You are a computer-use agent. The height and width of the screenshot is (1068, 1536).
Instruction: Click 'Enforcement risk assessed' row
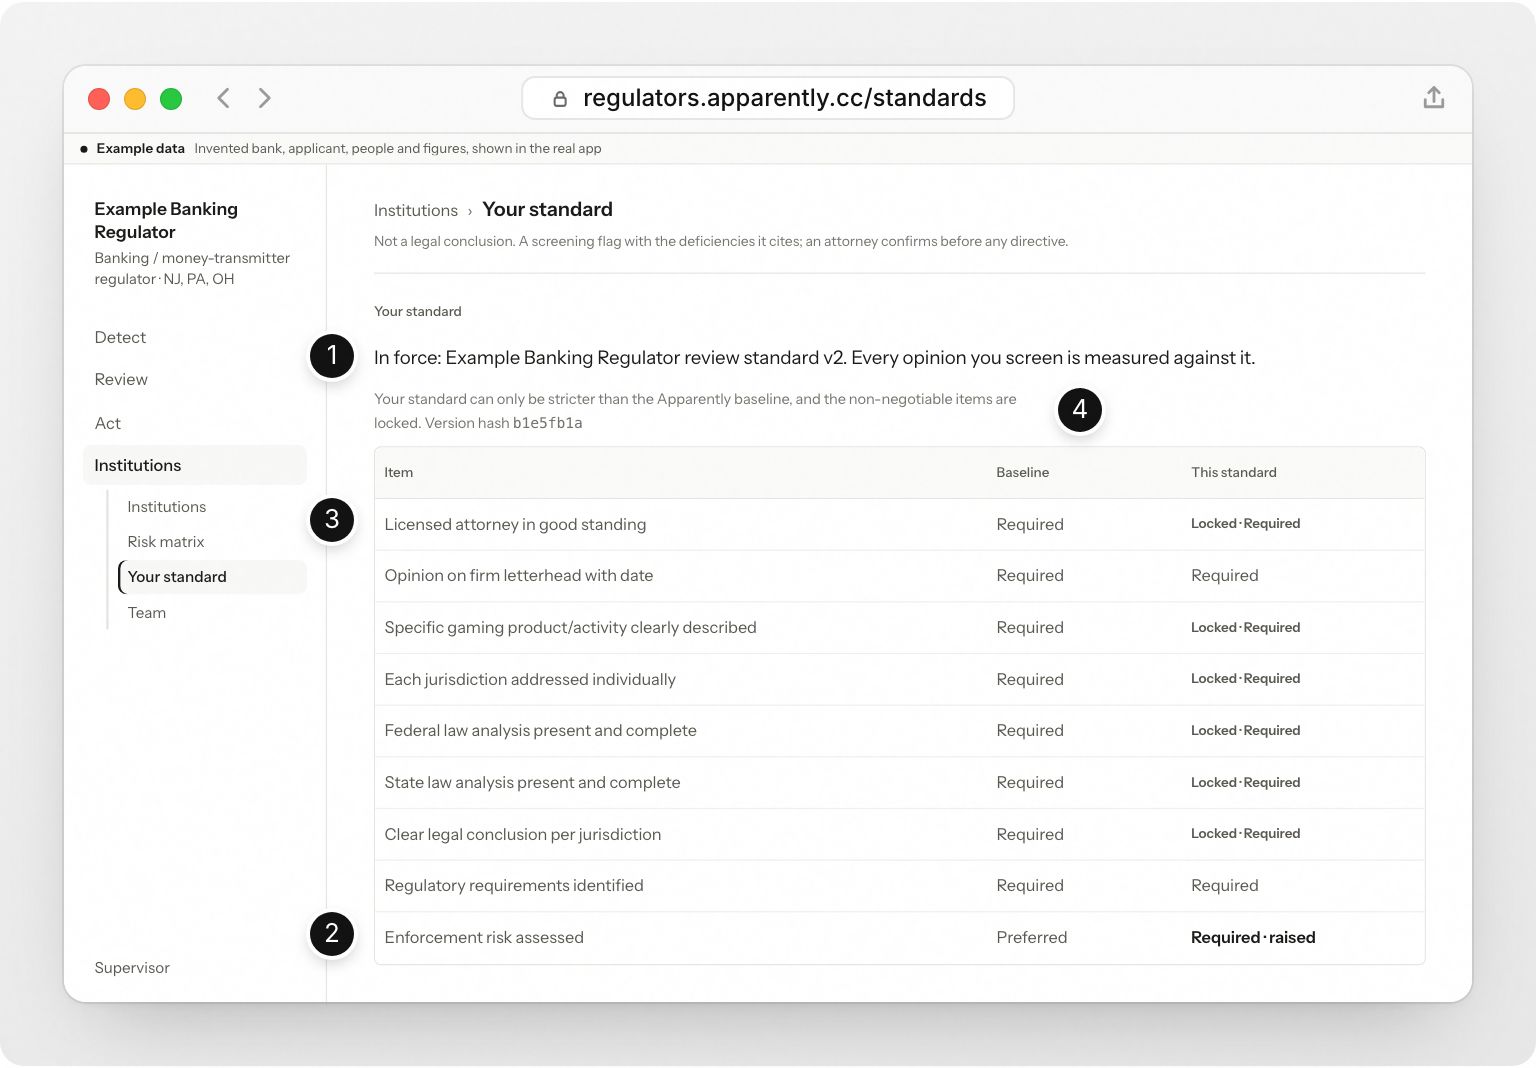(x=900, y=938)
